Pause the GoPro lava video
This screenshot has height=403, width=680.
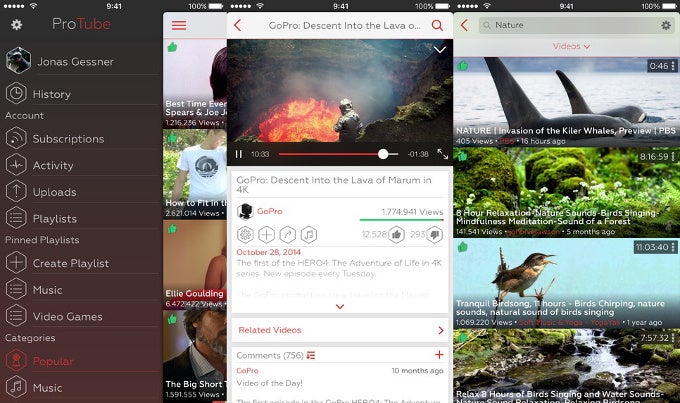point(239,154)
